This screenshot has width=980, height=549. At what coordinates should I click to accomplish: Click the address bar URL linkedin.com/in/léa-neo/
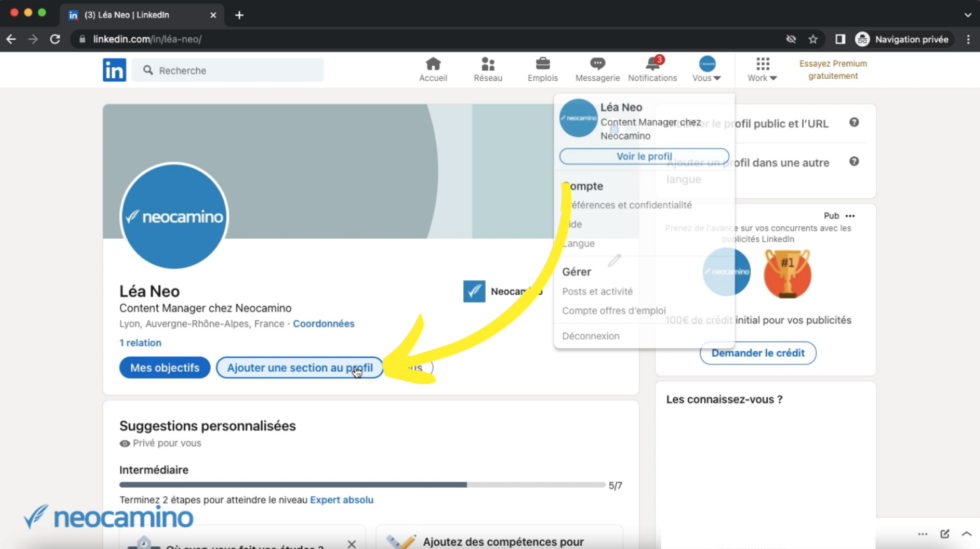pyautogui.click(x=148, y=39)
